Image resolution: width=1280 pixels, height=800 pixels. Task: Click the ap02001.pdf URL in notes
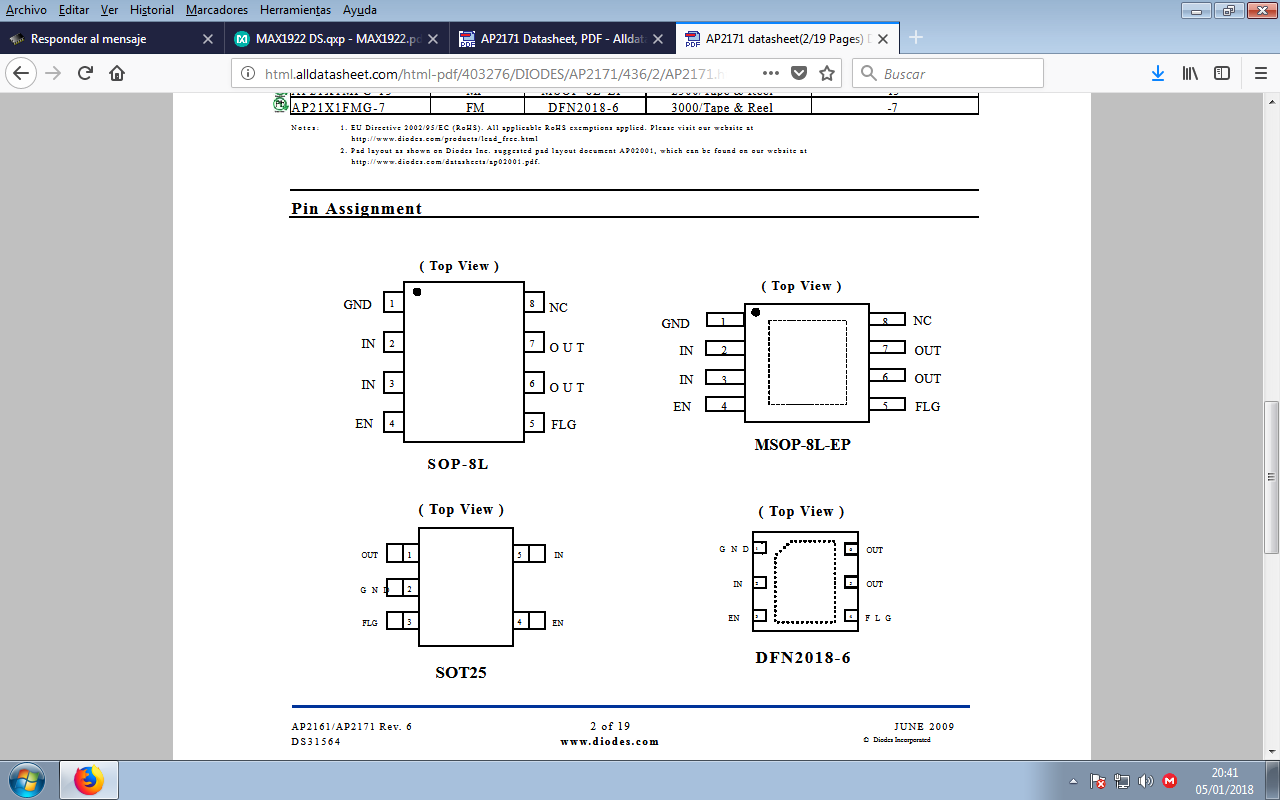coord(446,161)
